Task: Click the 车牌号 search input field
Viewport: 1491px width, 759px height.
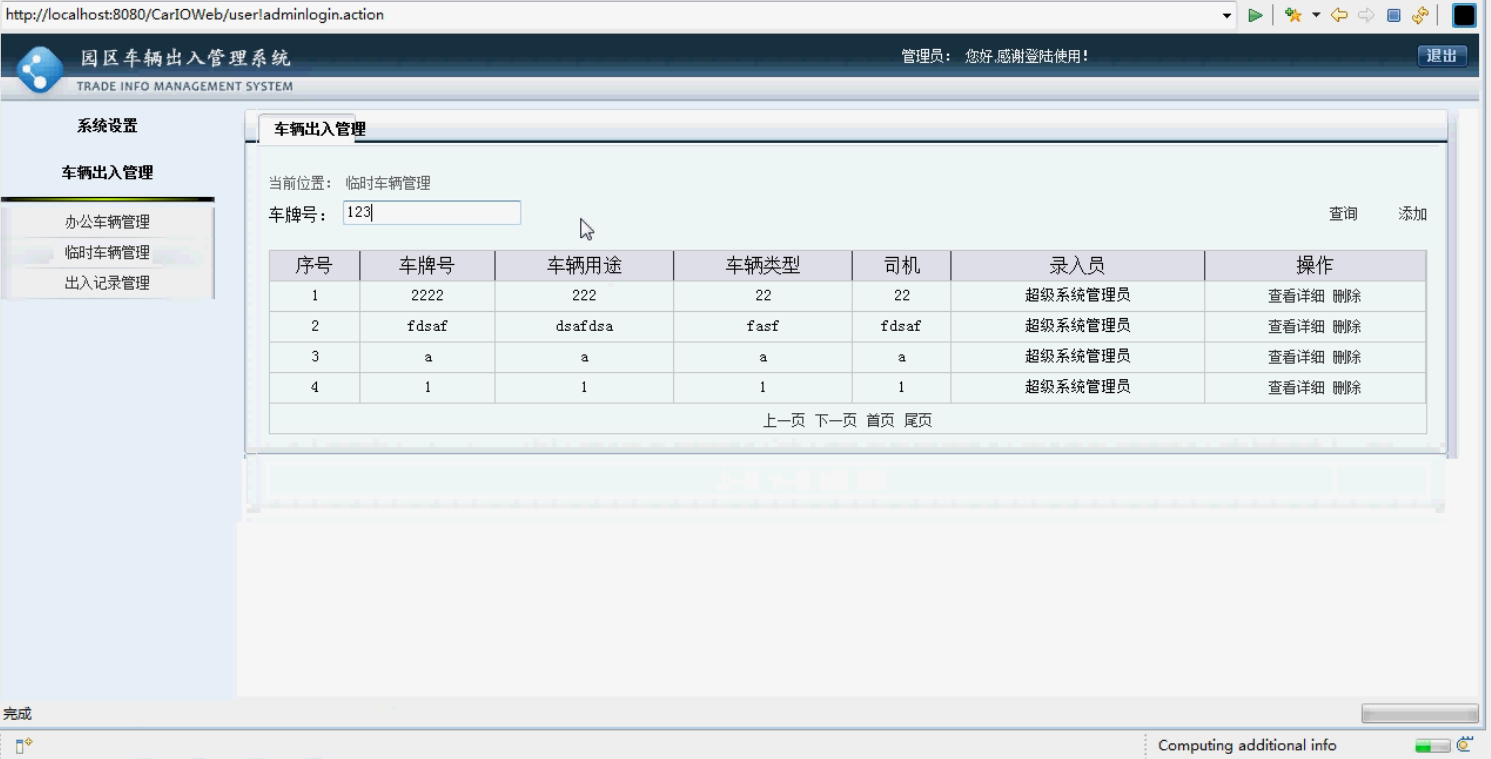Action: (x=432, y=213)
